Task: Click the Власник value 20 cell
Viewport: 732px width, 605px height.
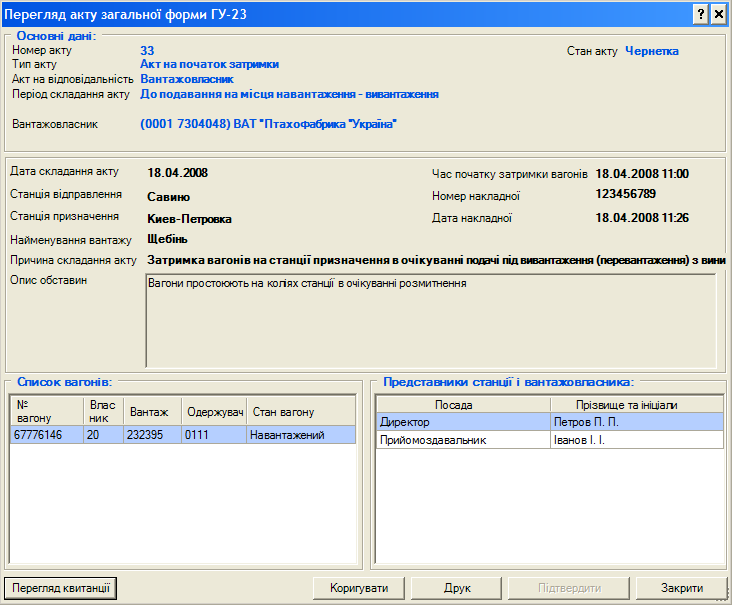Action: click(x=103, y=435)
